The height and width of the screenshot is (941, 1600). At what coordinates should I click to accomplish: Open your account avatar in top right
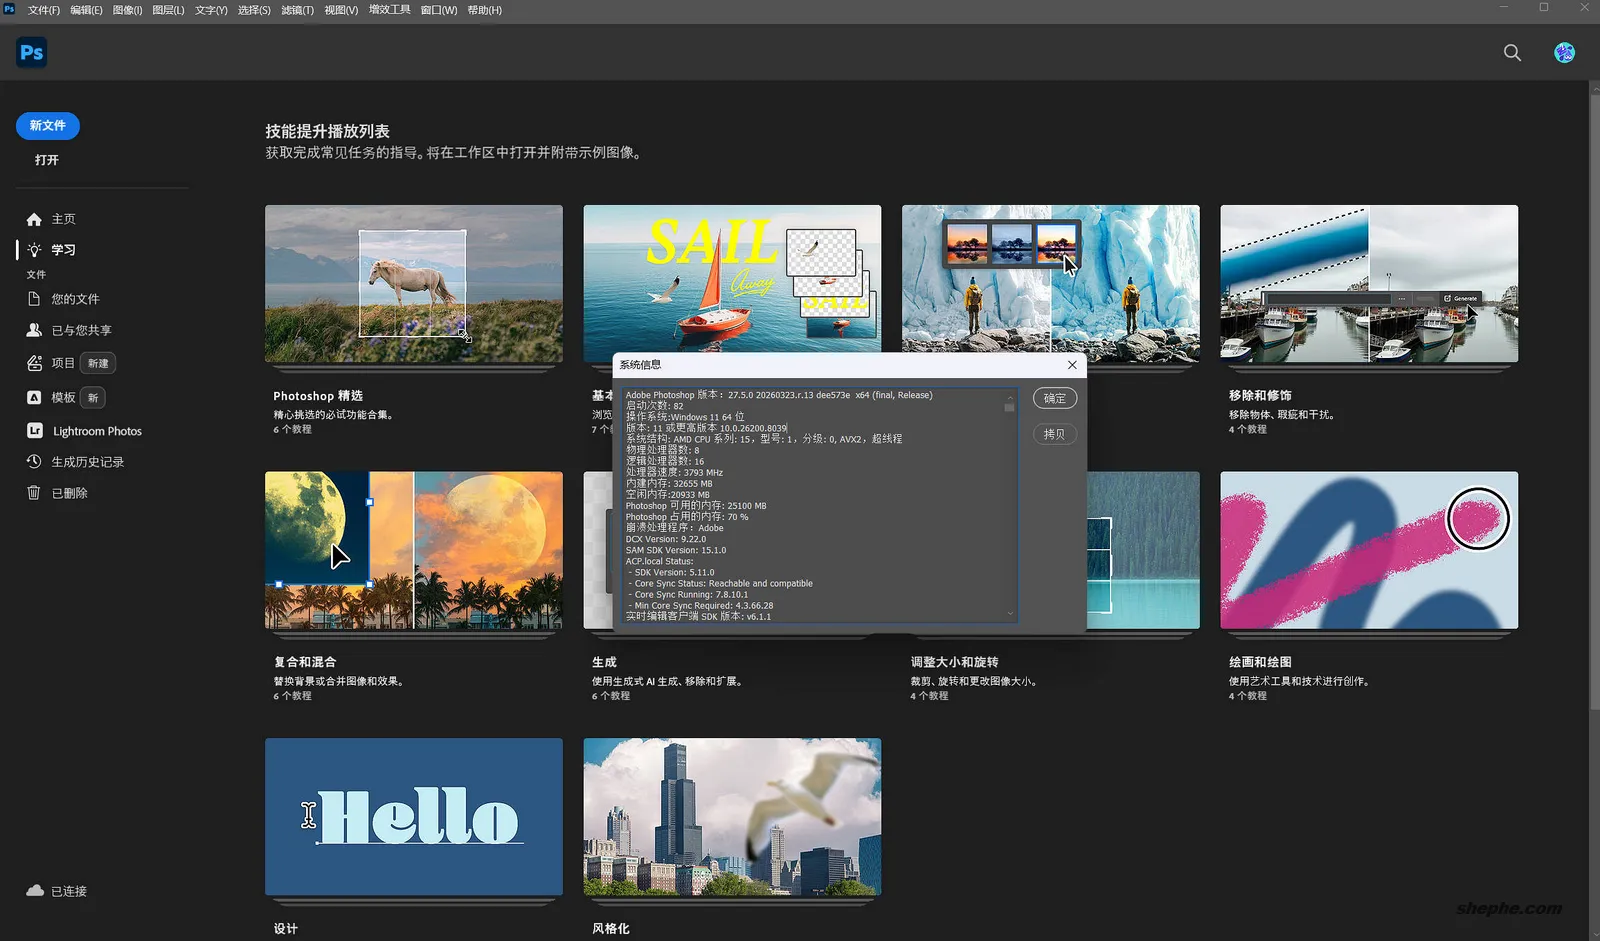click(x=1563, y=52)
